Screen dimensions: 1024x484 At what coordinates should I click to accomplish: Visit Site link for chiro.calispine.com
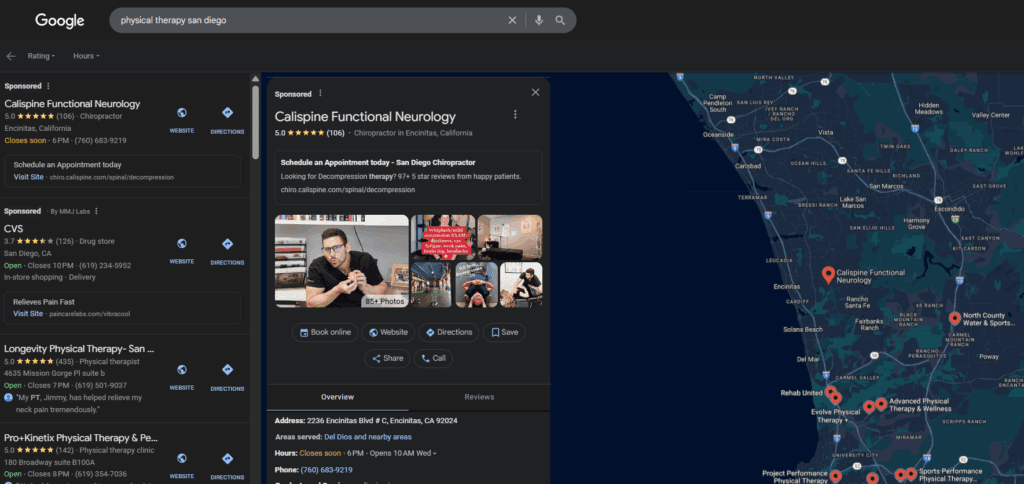coord(29,177)
